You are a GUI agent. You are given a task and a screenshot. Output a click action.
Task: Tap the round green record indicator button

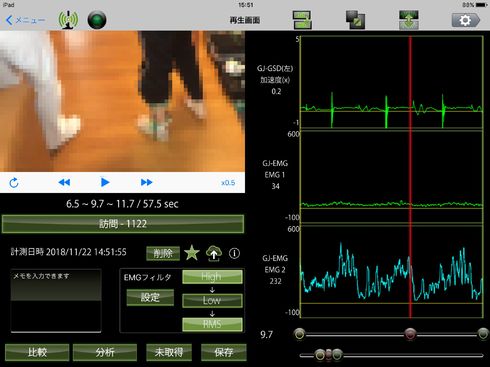(97, 20)
